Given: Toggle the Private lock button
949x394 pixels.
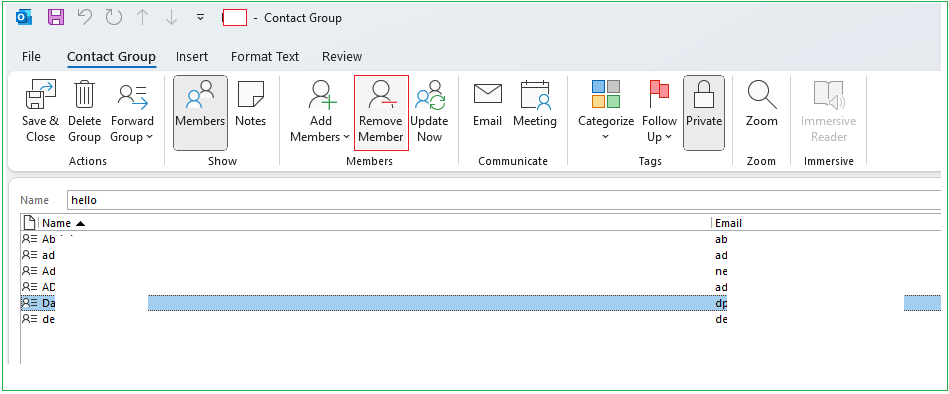Looking at the screenshot, I should (704, 113).
